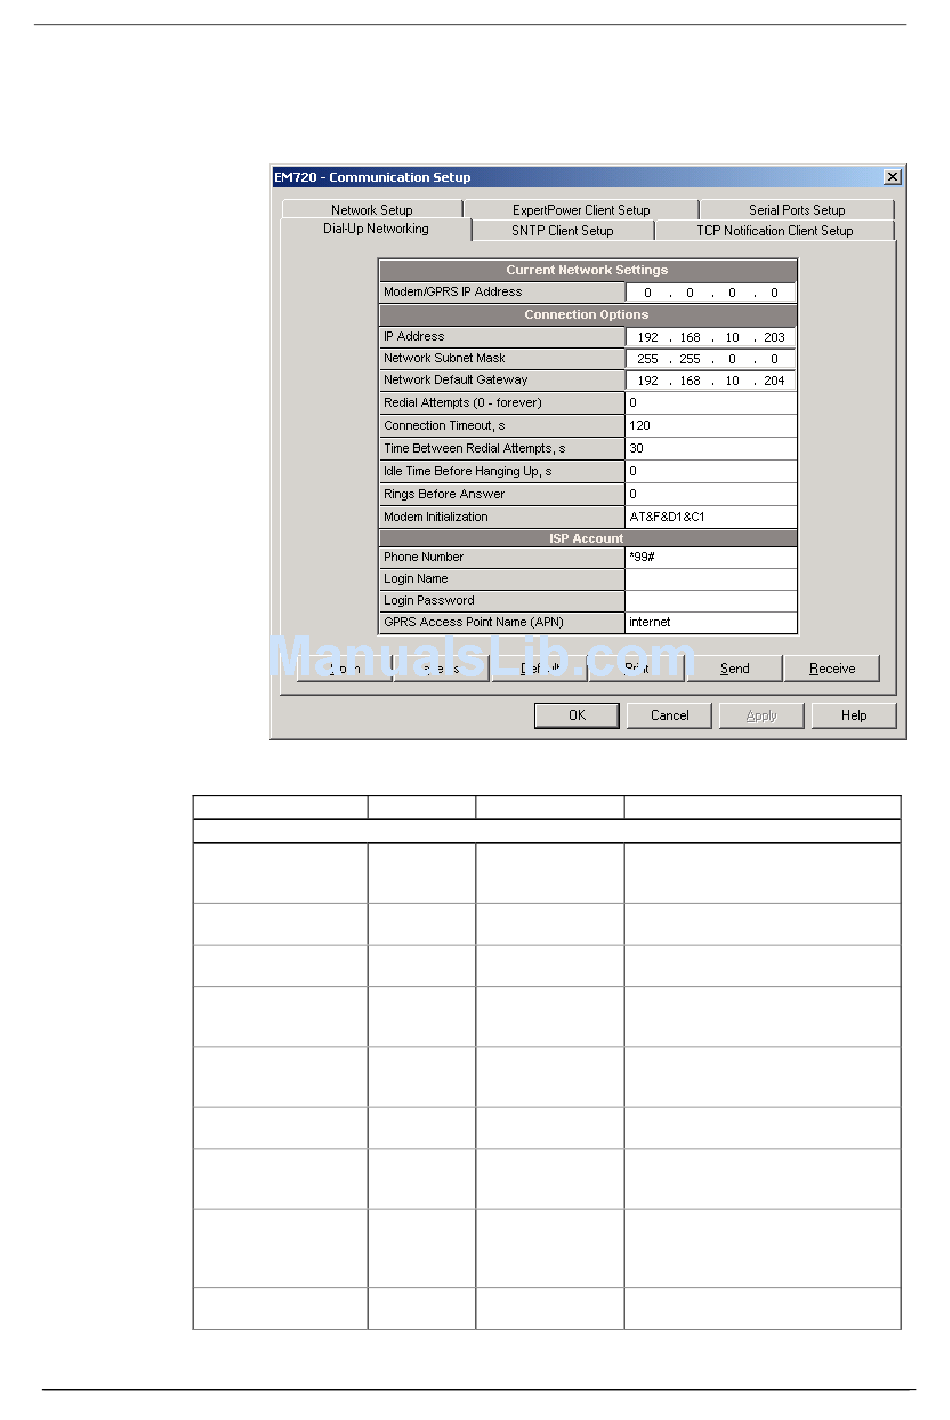Click the Rings Before Answer value
This screenshot has height=1420, width=950.
(x=711, y=494)
